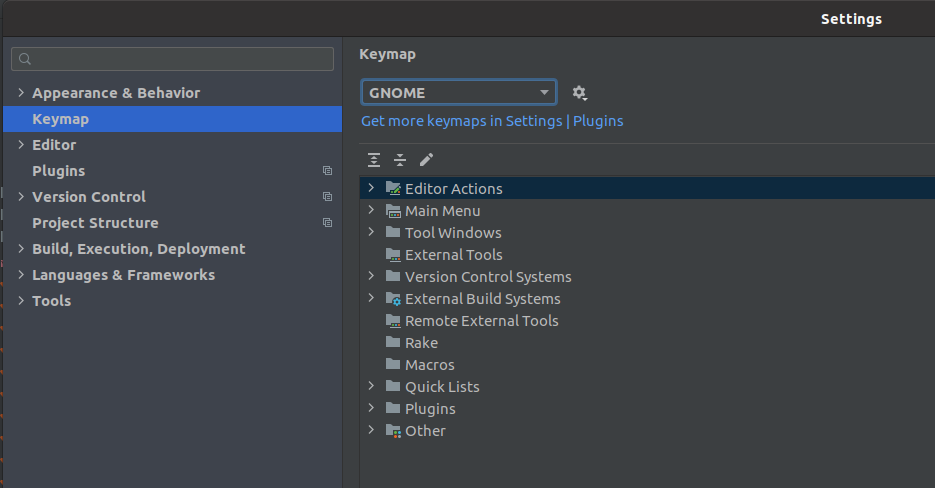This screenshot has height=488, width=935.
Task: Click the copy icon beside Version Control
Action: [327, 197]
